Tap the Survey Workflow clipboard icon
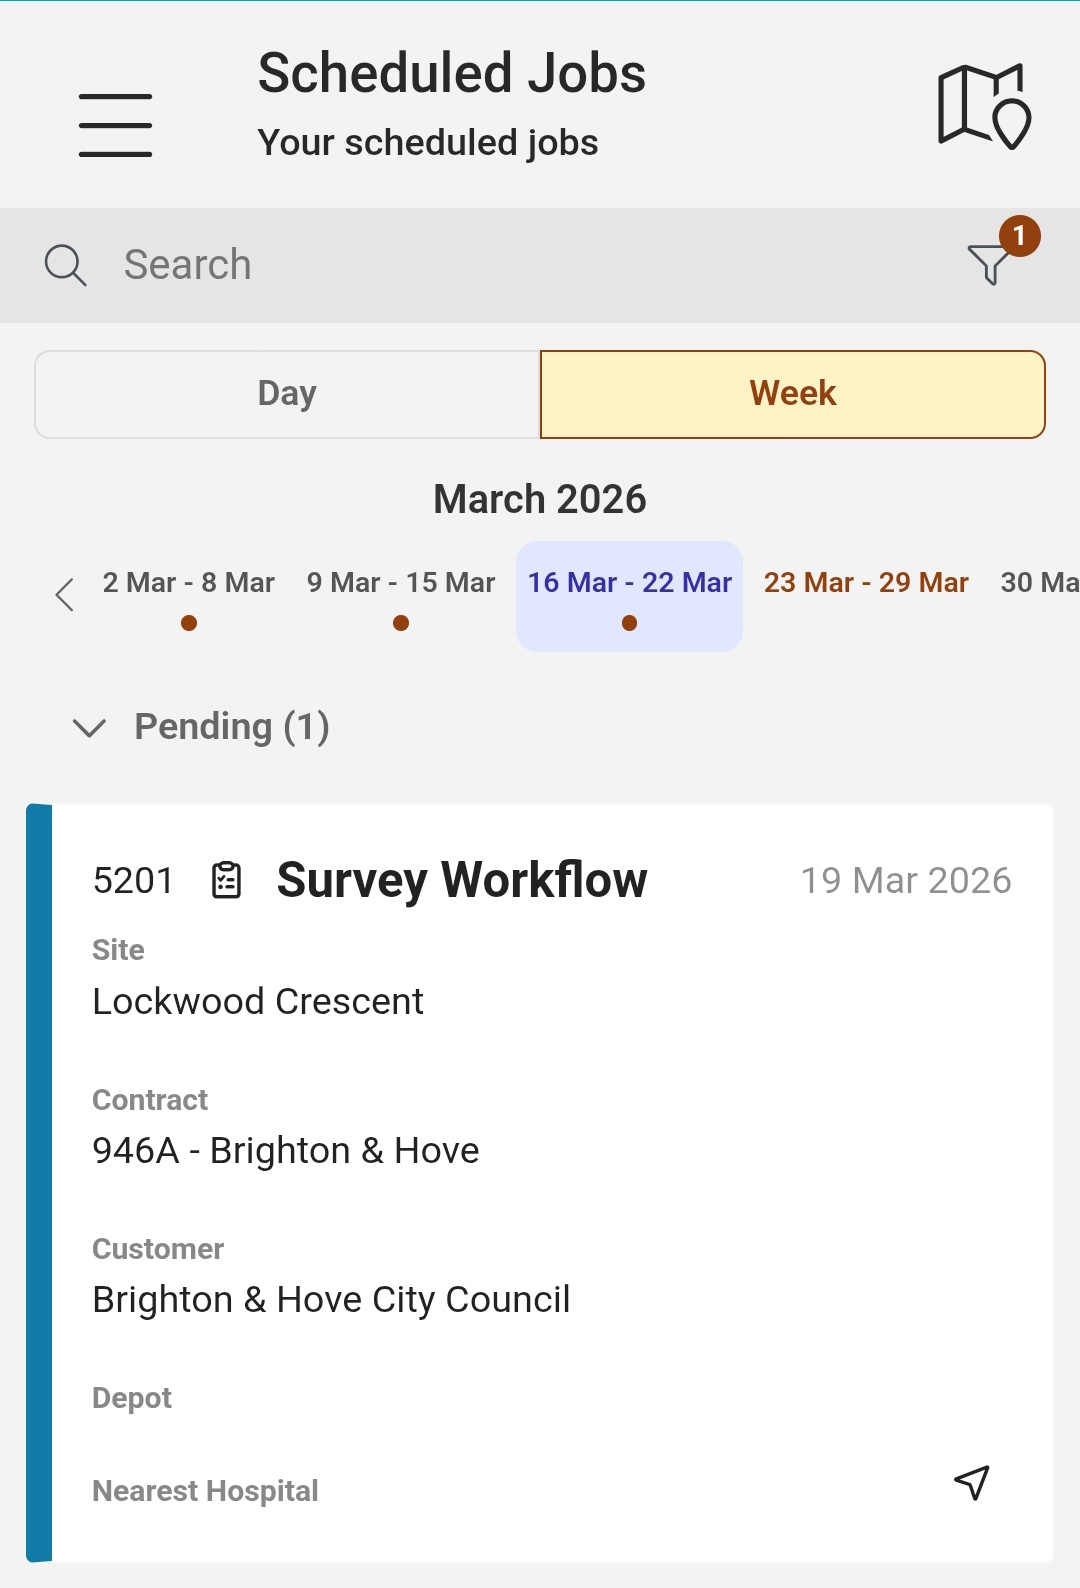The image size is (1080, 1588). [227, 881]
